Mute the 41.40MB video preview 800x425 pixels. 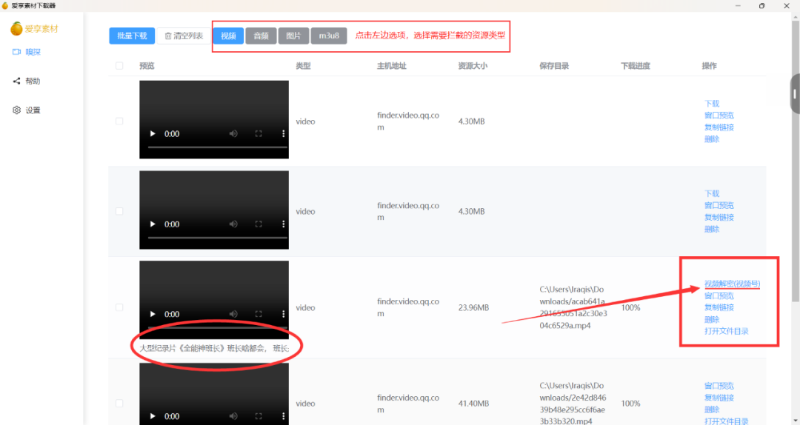[x=233, y=416]
